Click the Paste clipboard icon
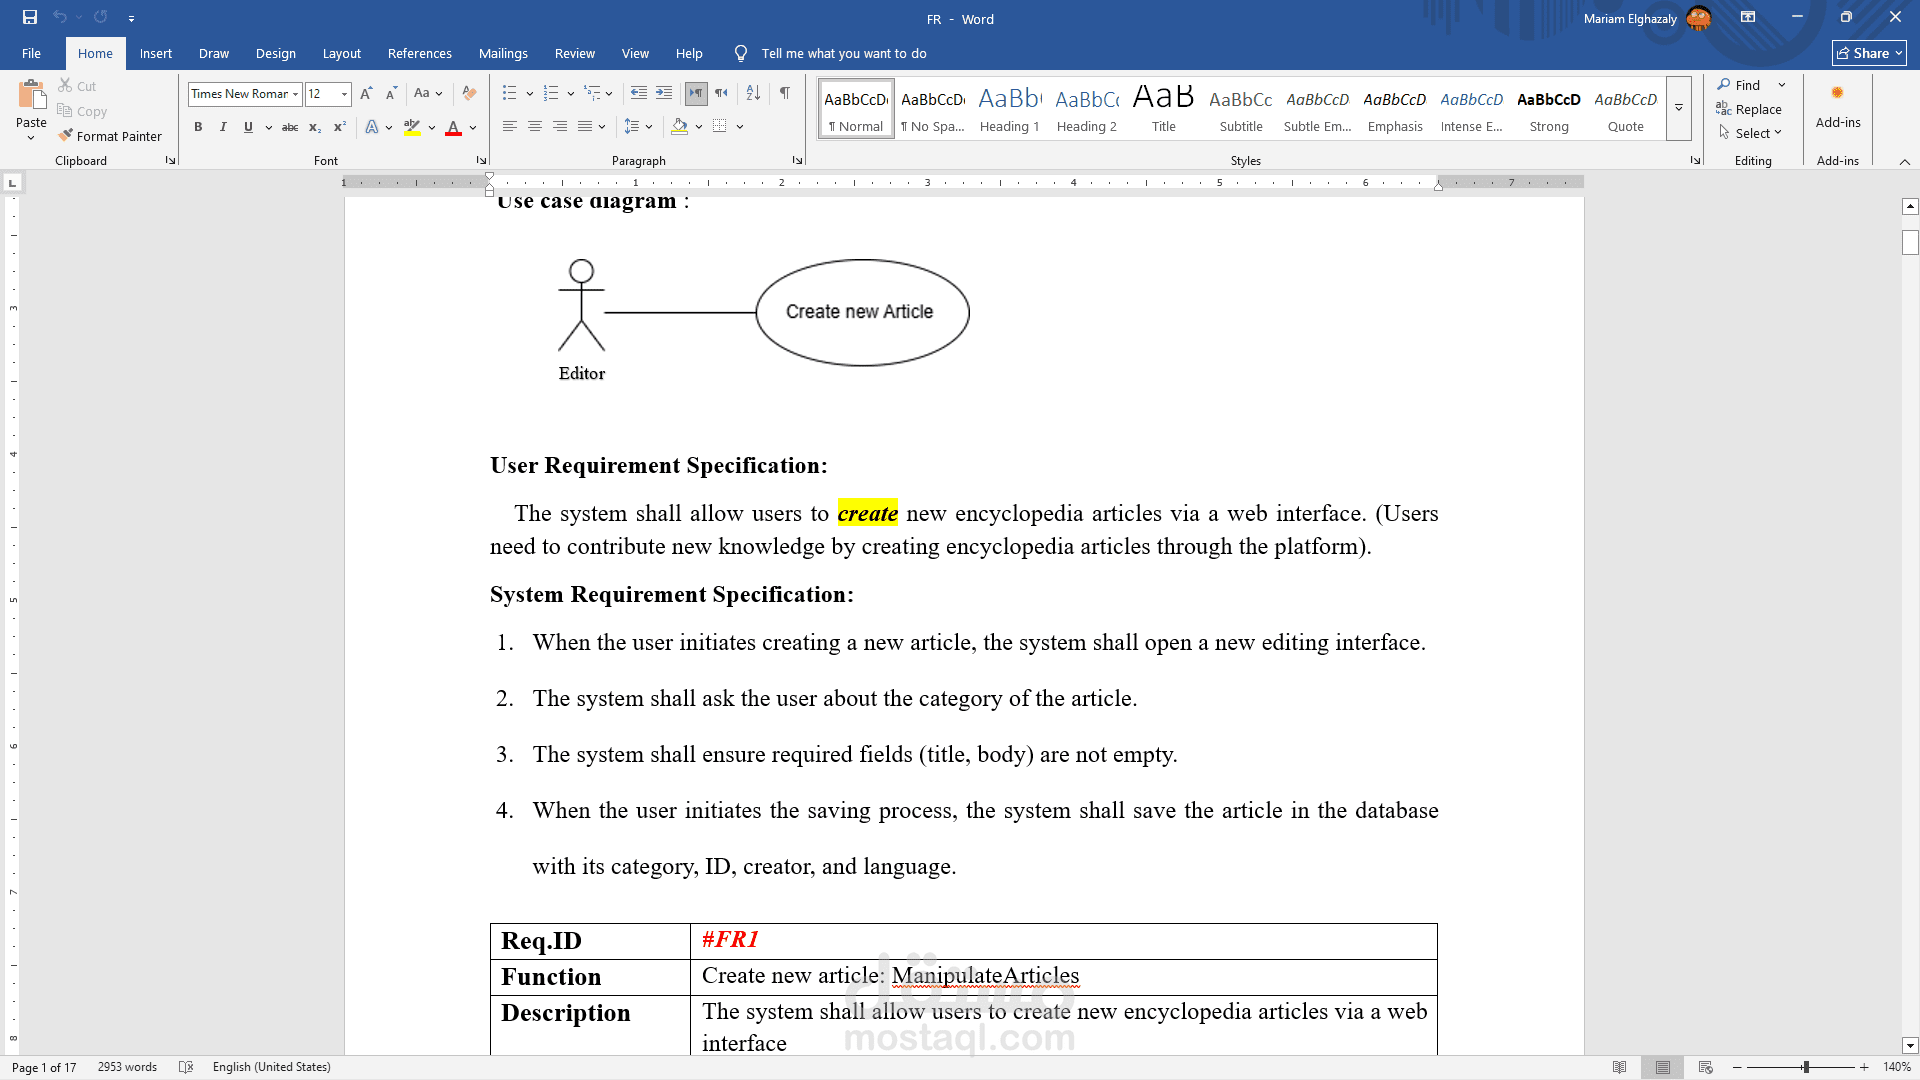The width and height of the screenshot is (1920, 1080). (31, 94)
